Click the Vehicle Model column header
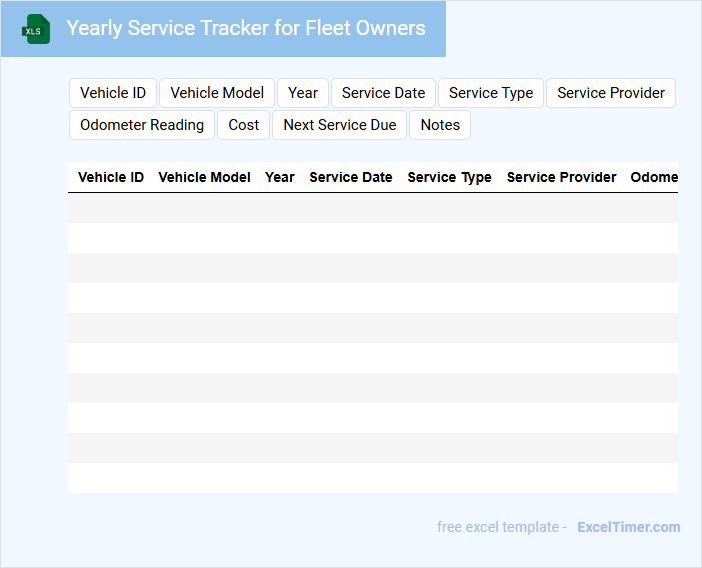This screenshot has width=702, height=568. coord(204,177)
